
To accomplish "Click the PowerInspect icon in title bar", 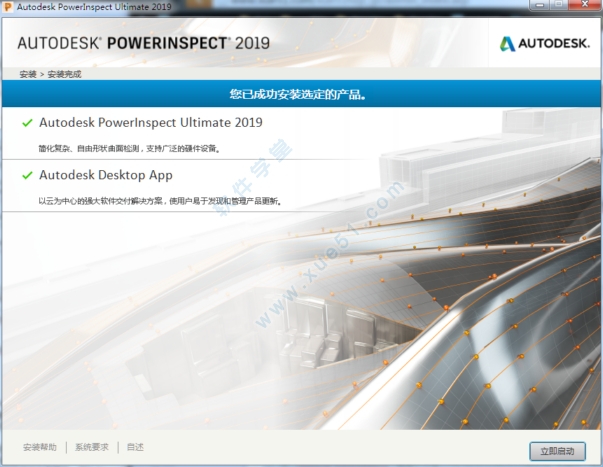I will point(8,7).
